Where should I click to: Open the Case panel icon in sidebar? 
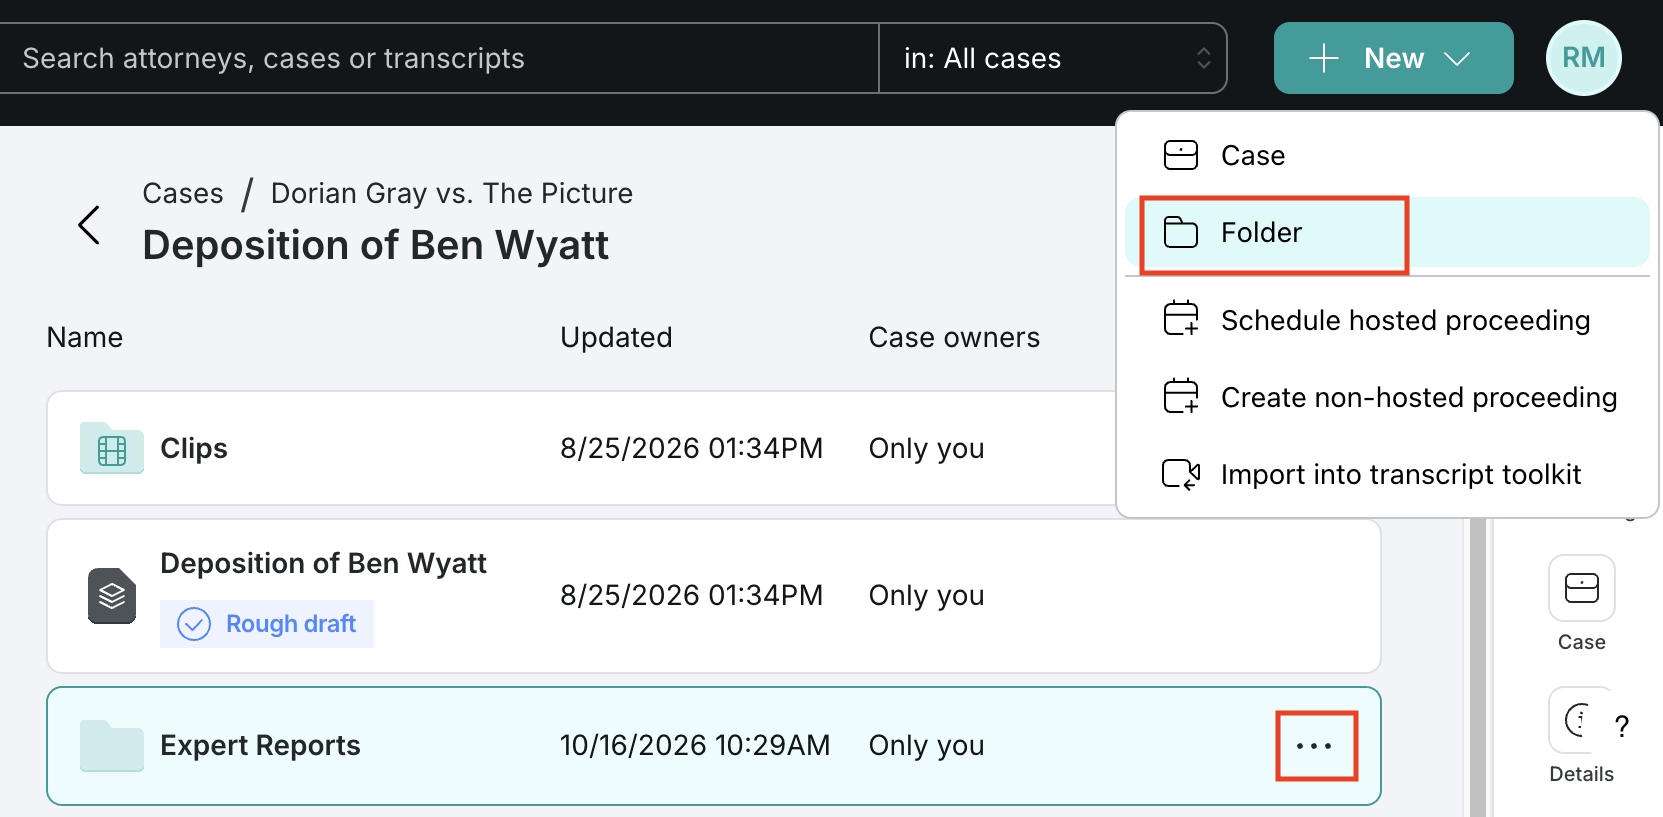[x=1581, y=588]
